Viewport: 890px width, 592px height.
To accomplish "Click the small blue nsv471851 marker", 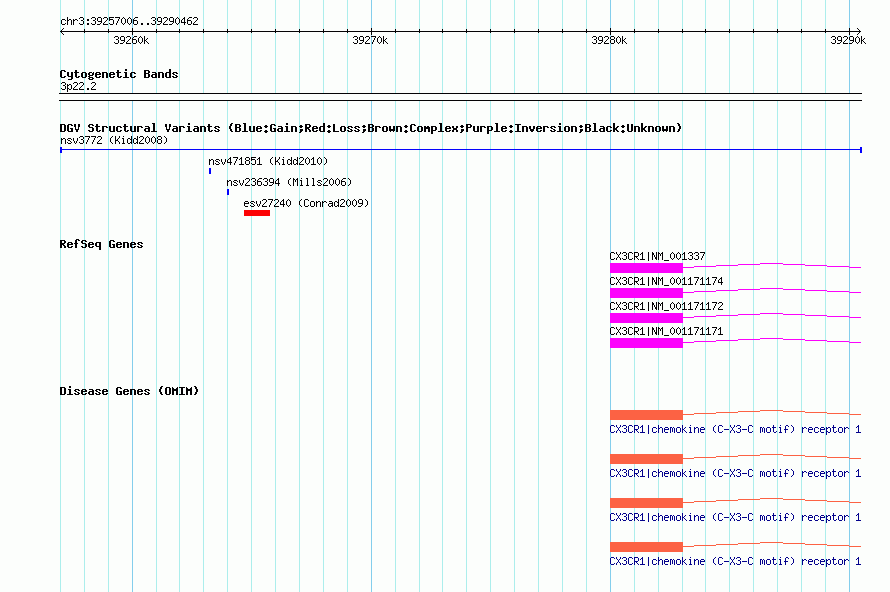I will (x=210, y=171).
